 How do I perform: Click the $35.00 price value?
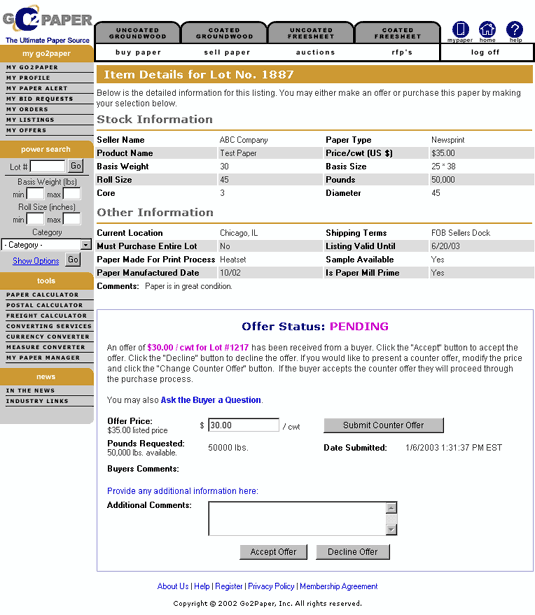click(x=443, y=153)
